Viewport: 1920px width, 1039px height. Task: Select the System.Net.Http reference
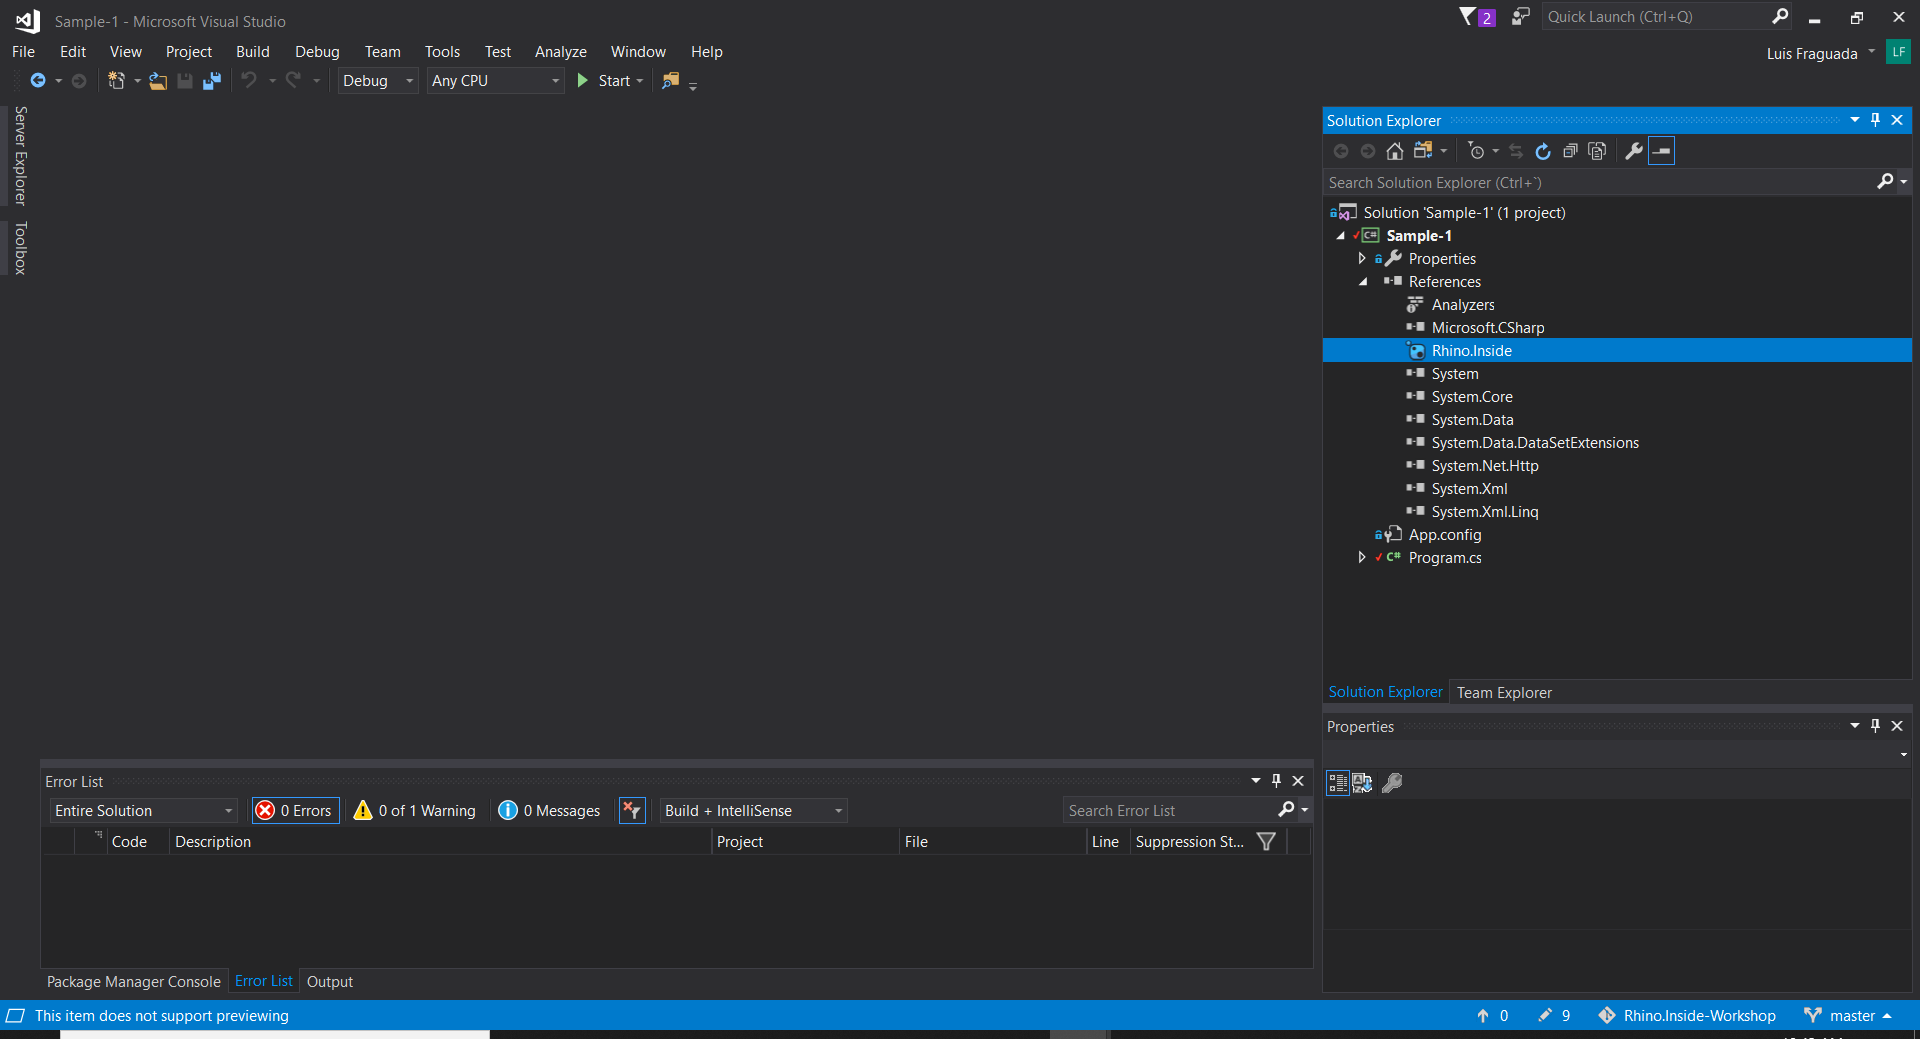(x=1485, y=466)
